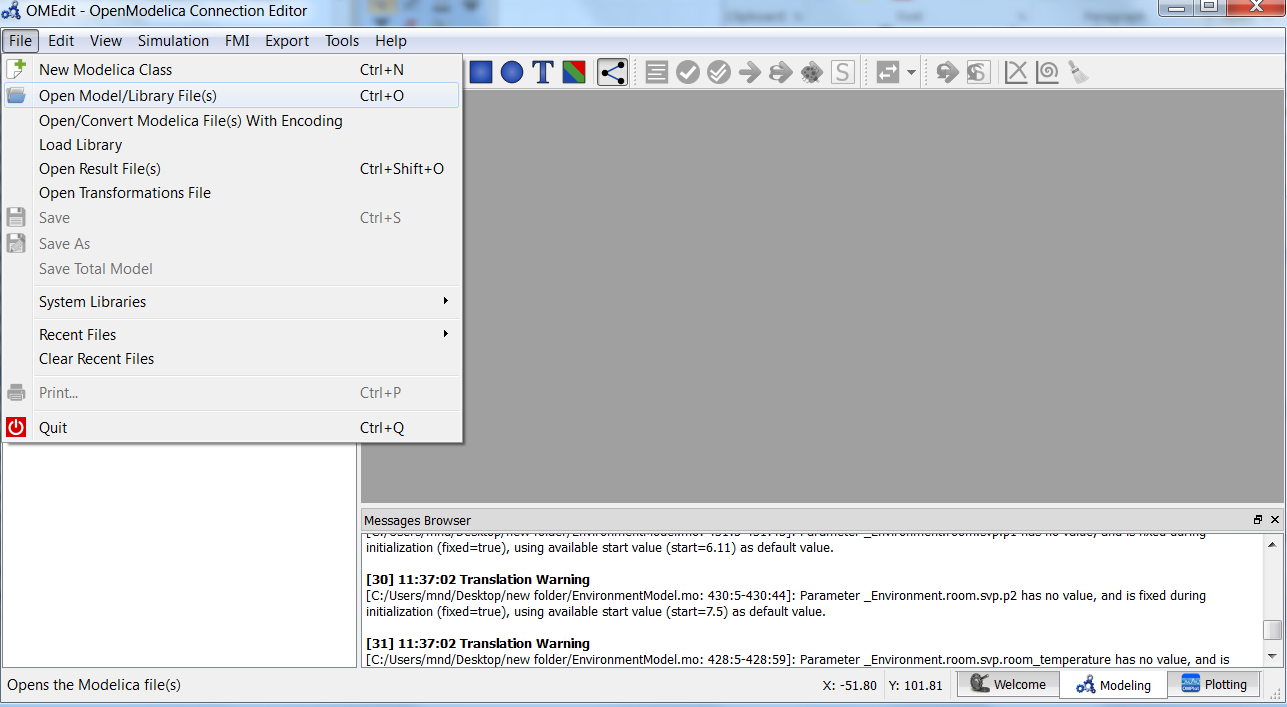Click Messages Browser scroll up arrow
The height and width of the screenshot is (707, 1287).
click(x=1272, y=544)
